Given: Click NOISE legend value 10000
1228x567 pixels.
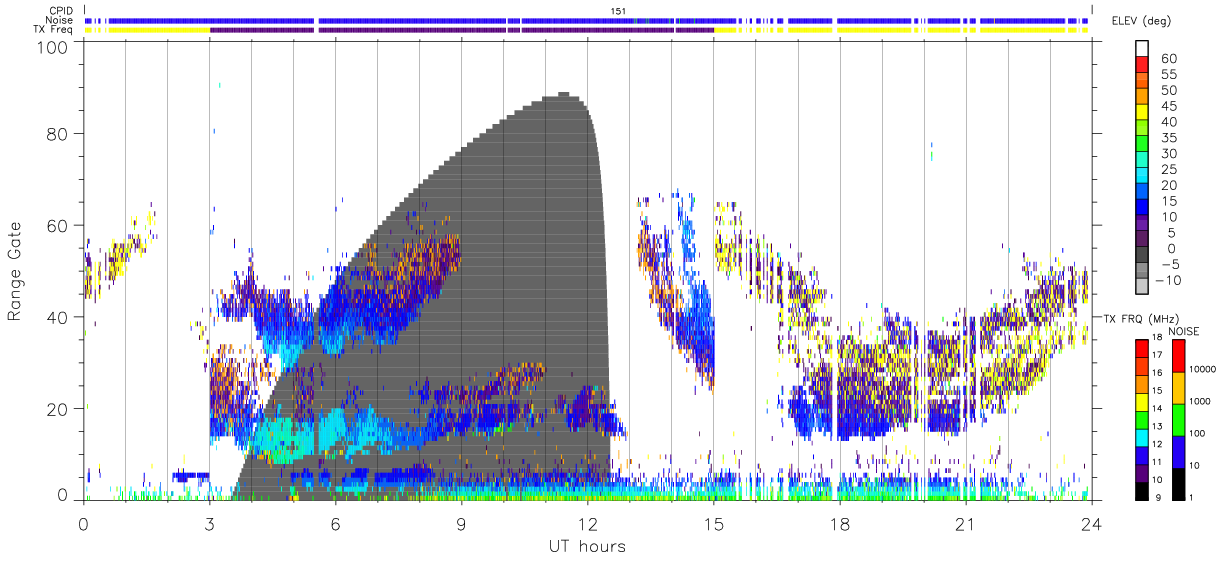Looking at the screenshot, I should [1204, 370].
